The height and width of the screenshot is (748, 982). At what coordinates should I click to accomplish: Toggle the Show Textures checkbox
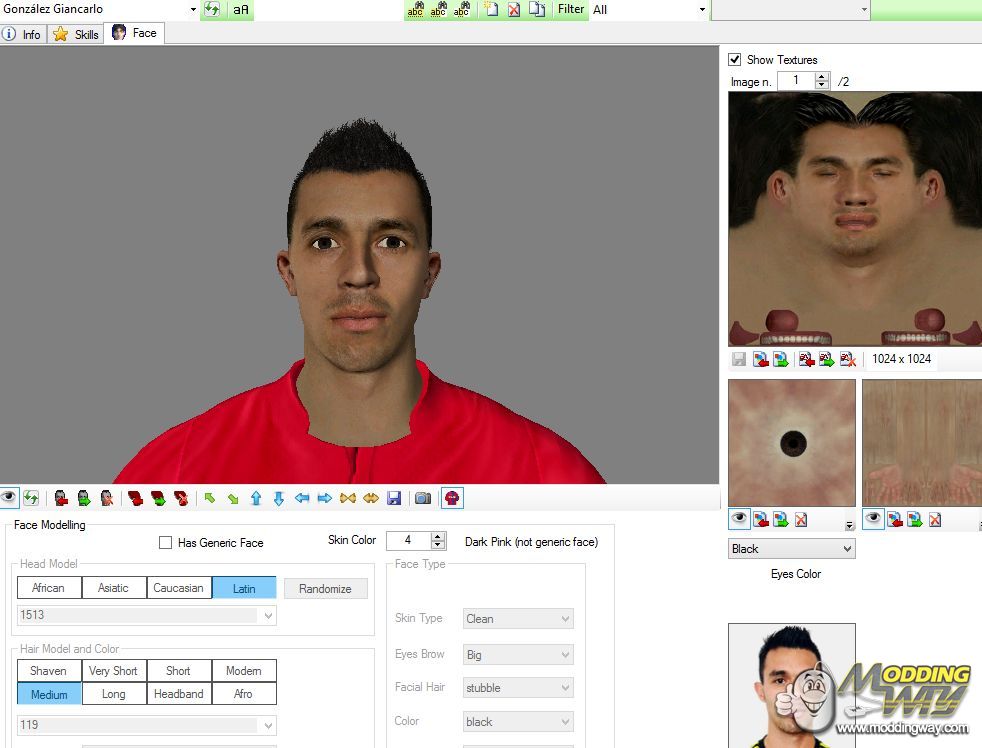735,60
